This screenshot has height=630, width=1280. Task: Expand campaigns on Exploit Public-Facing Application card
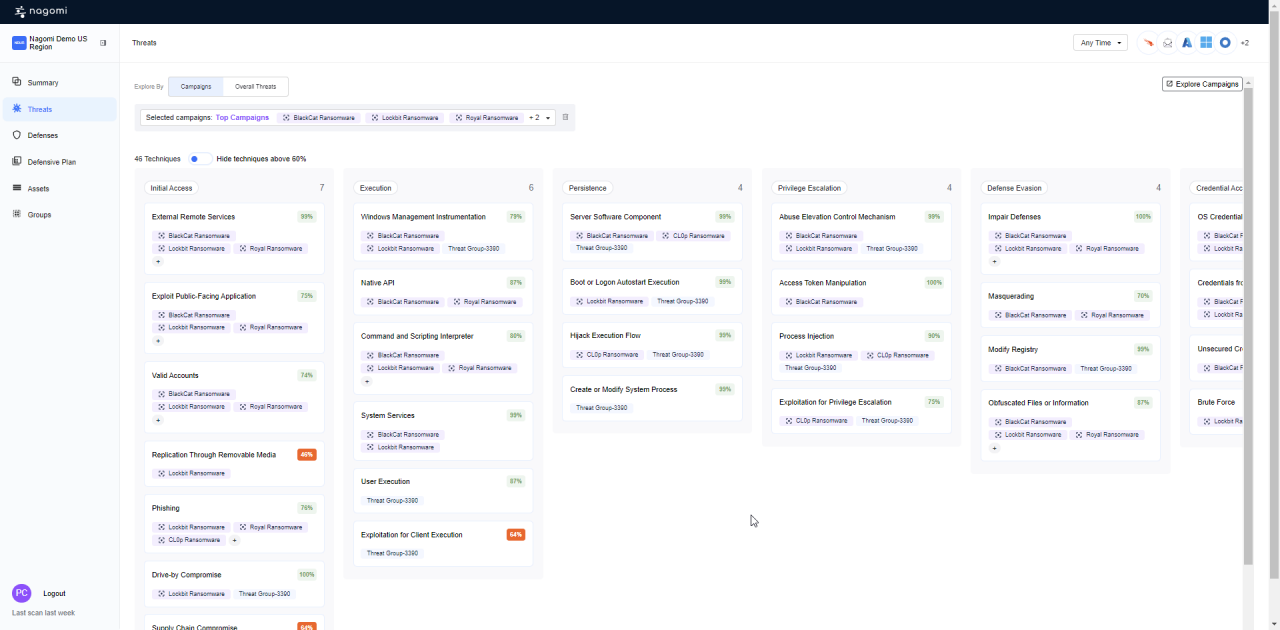coord(157,340)
